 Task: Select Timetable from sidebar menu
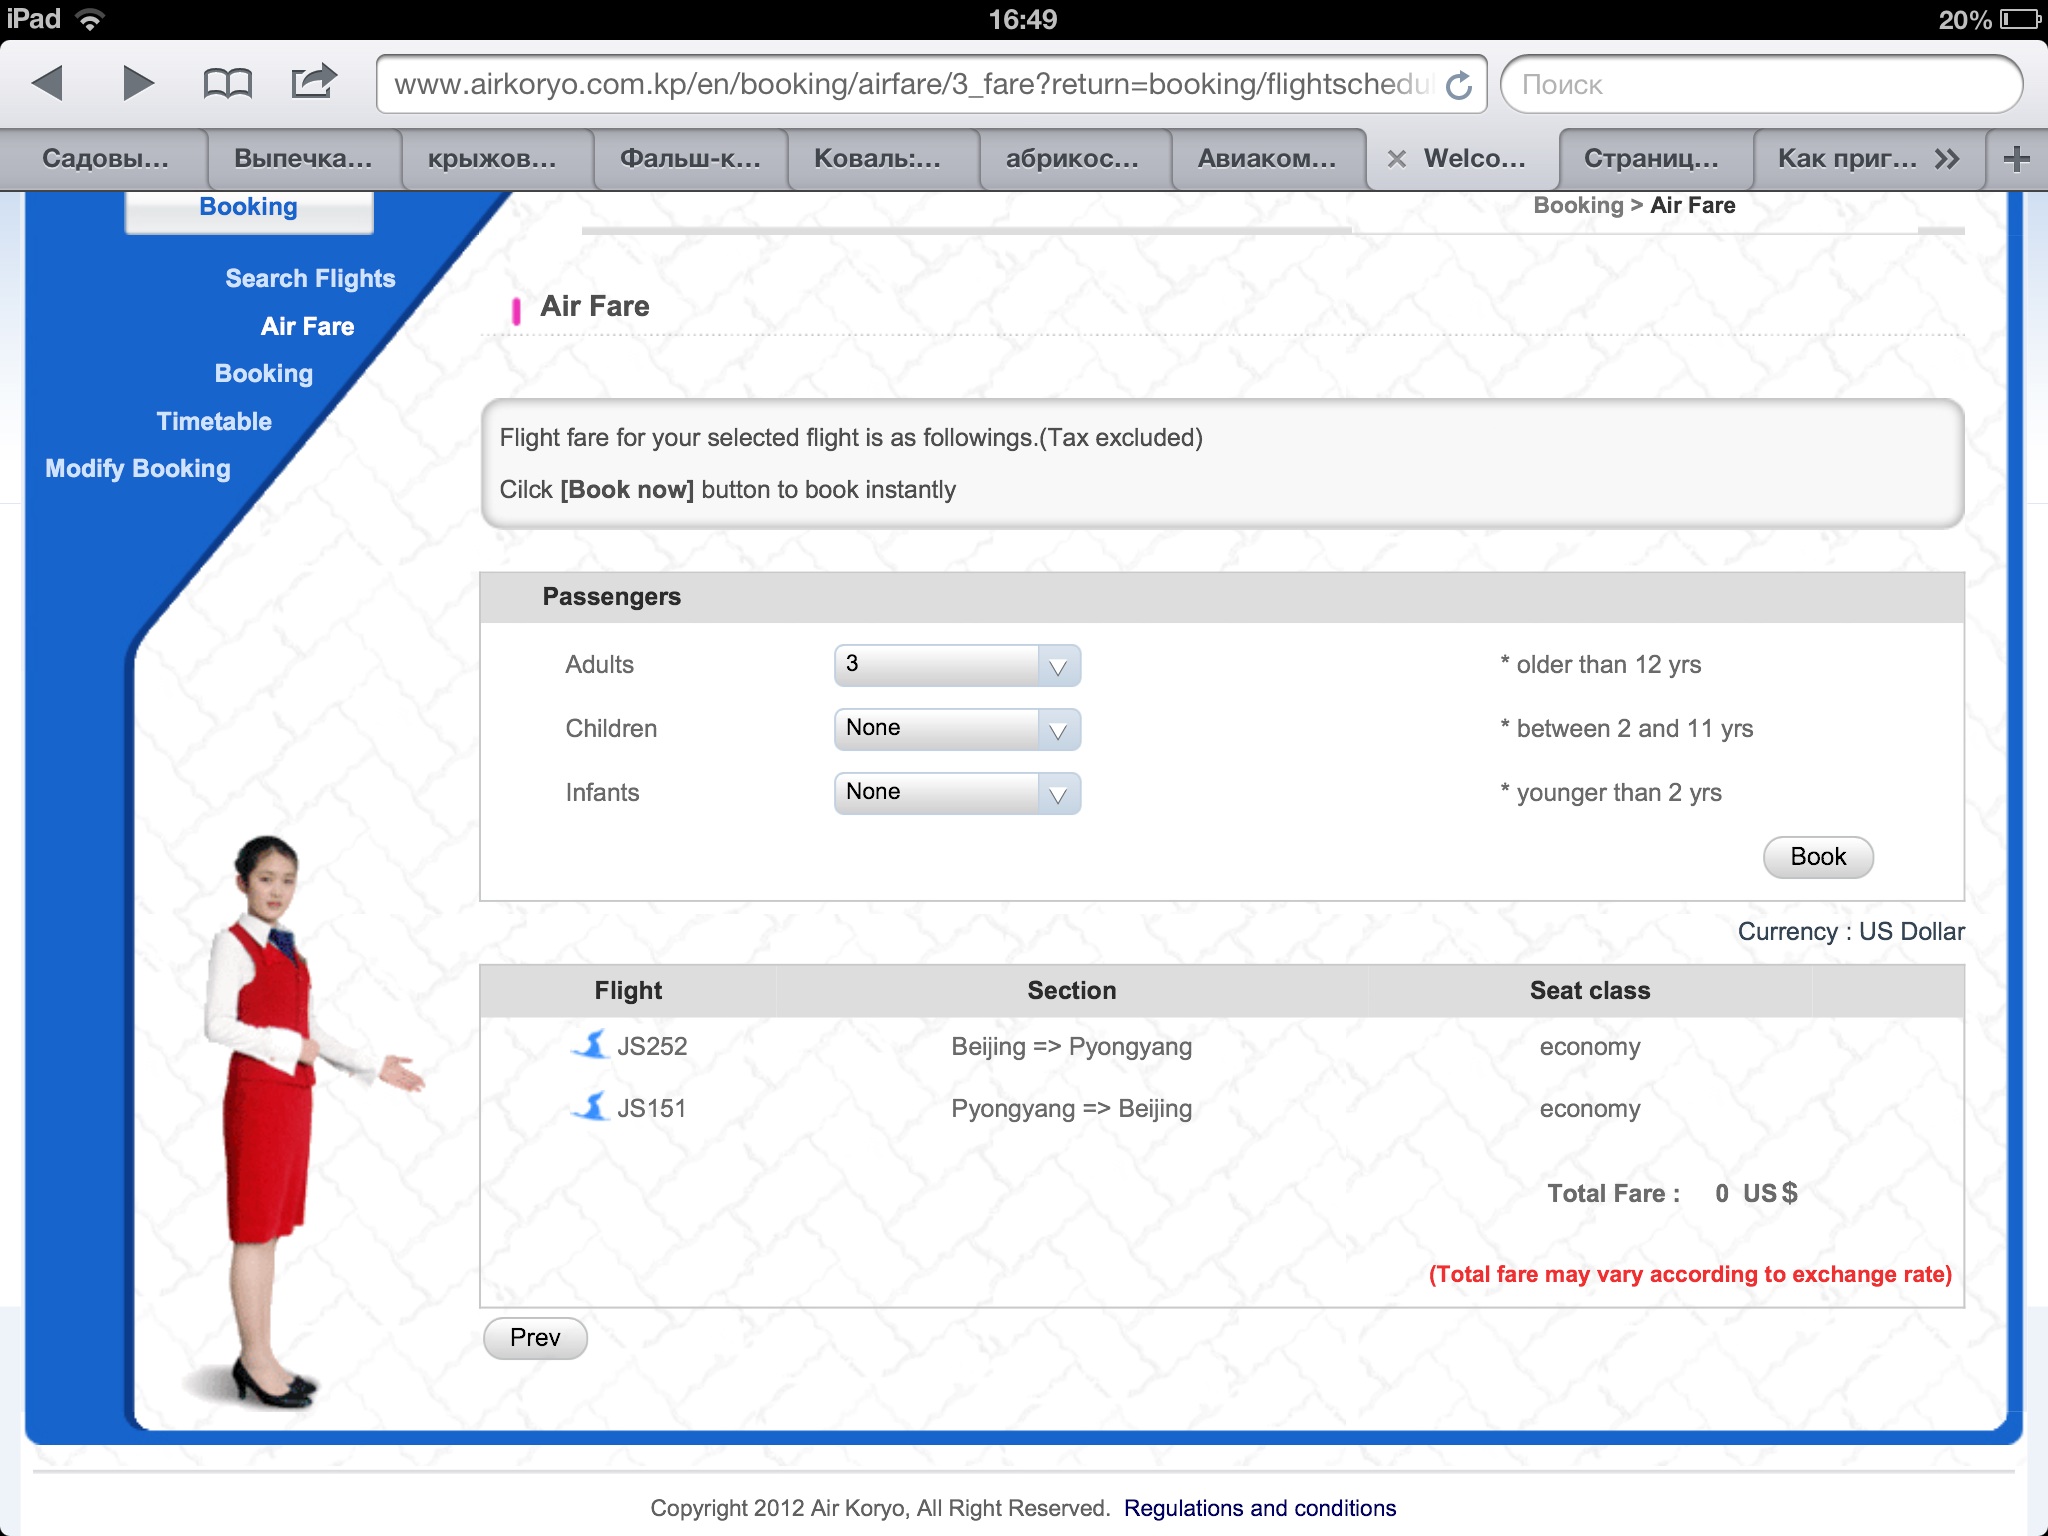[214, 421]
